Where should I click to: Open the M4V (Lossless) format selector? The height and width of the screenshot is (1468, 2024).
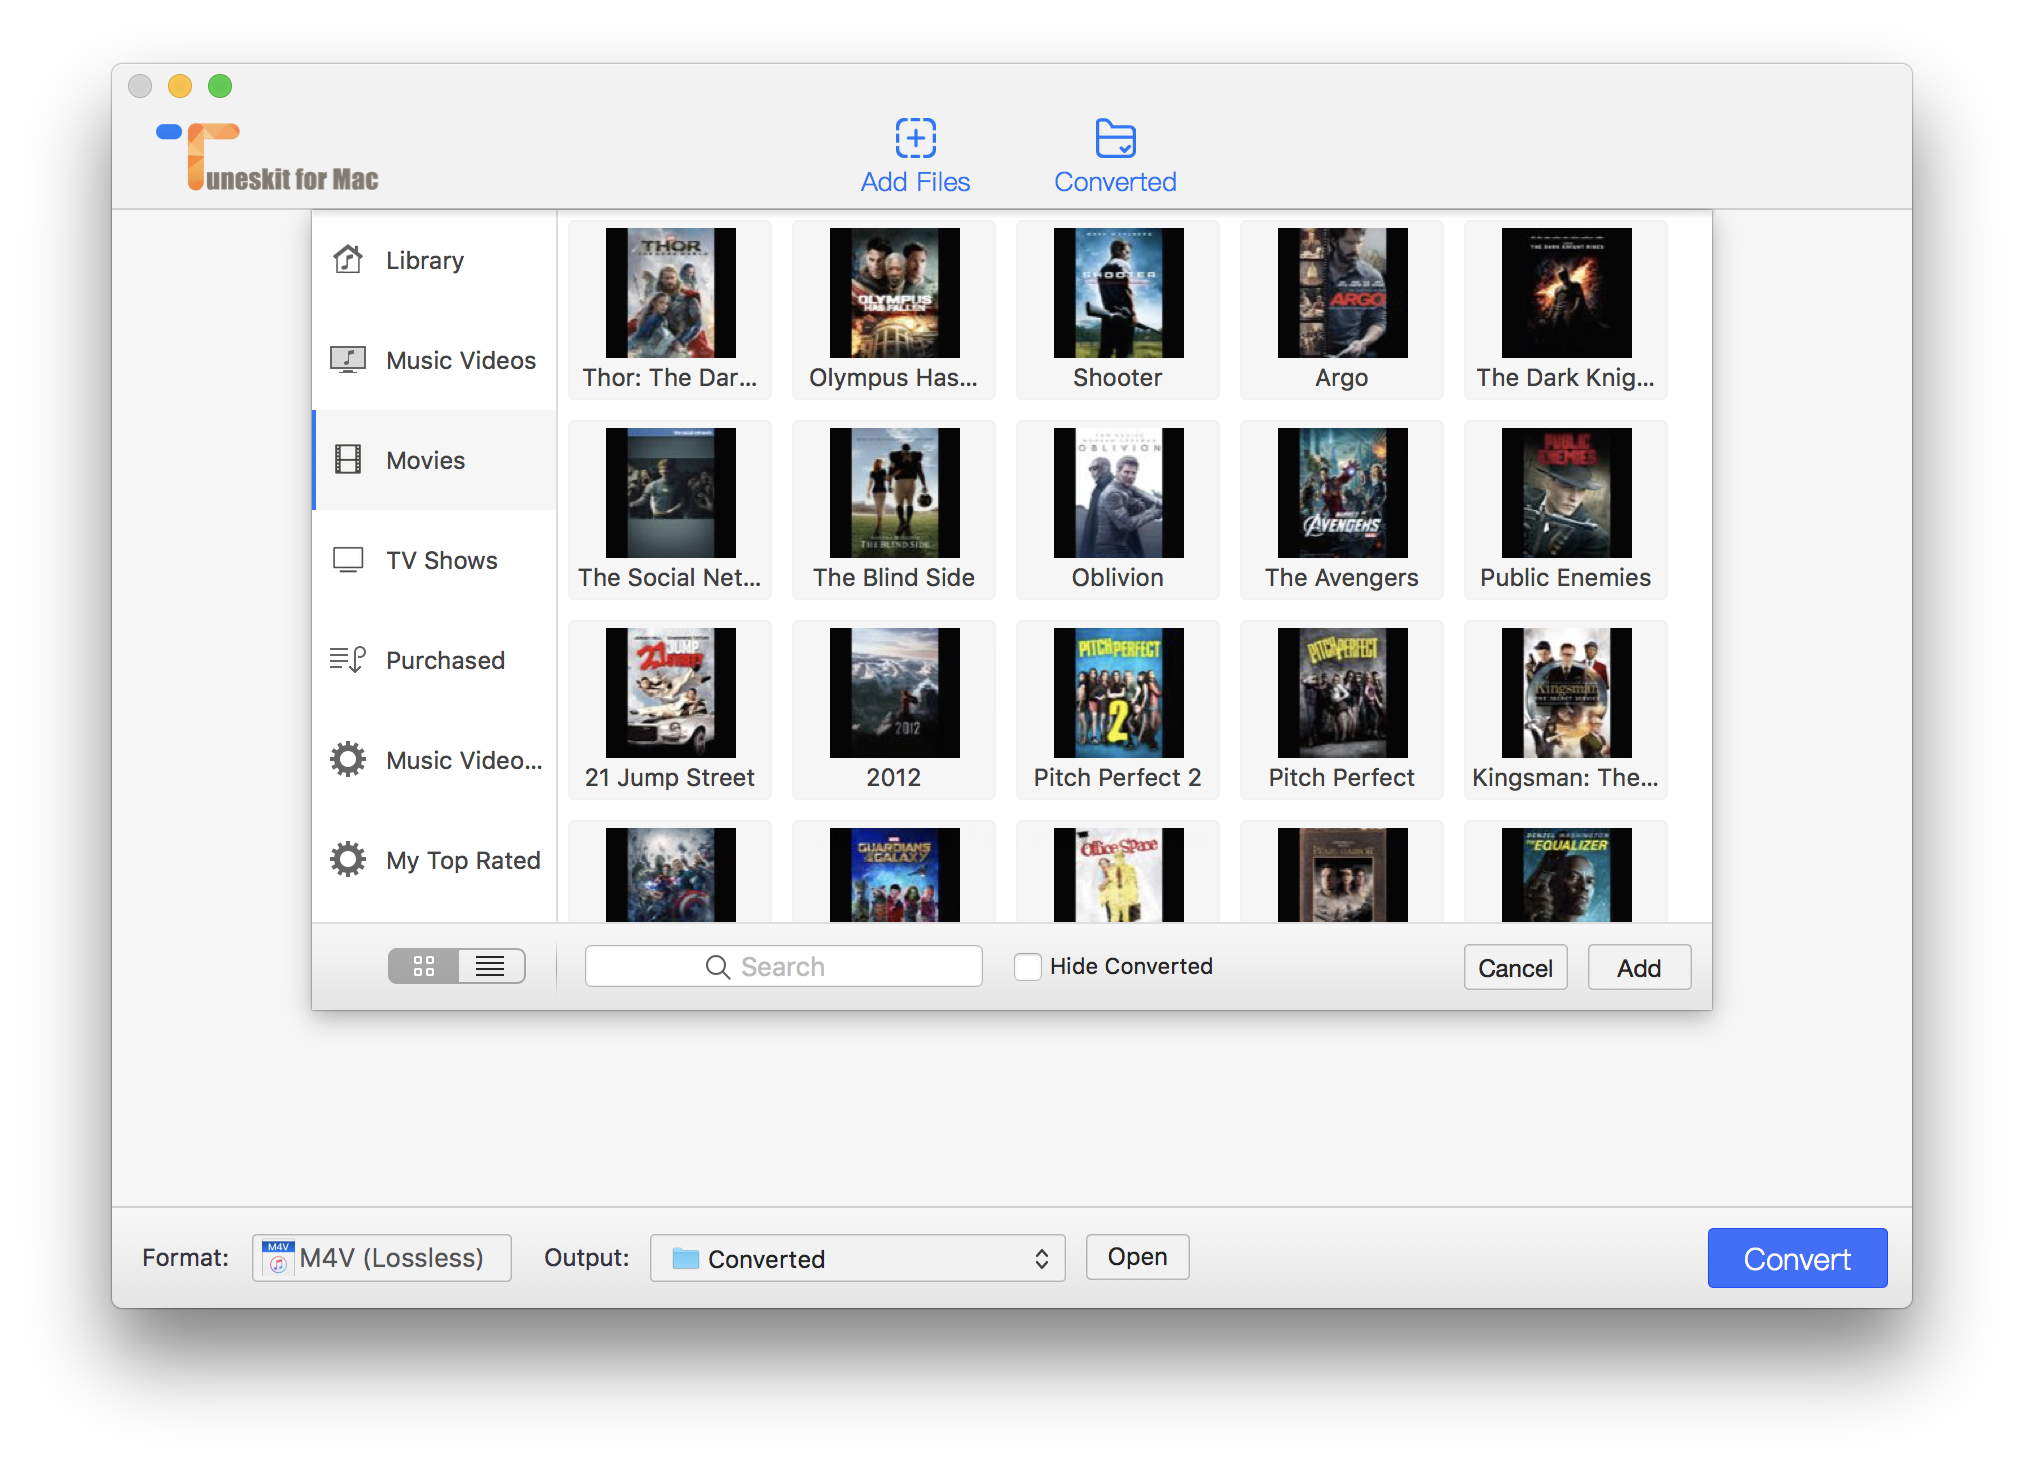[382, 1258]
